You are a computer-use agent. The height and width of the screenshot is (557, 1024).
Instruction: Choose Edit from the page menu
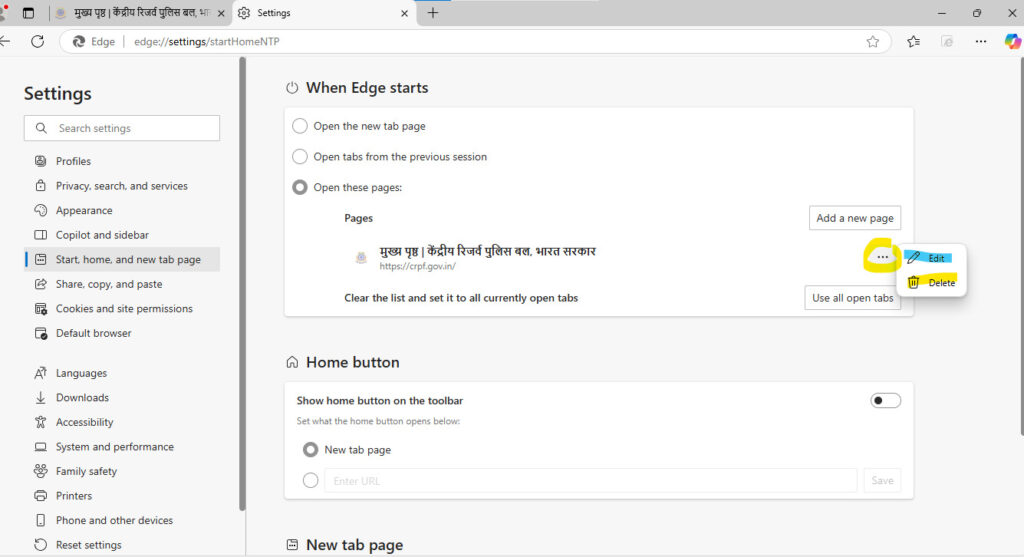(931, 258)
